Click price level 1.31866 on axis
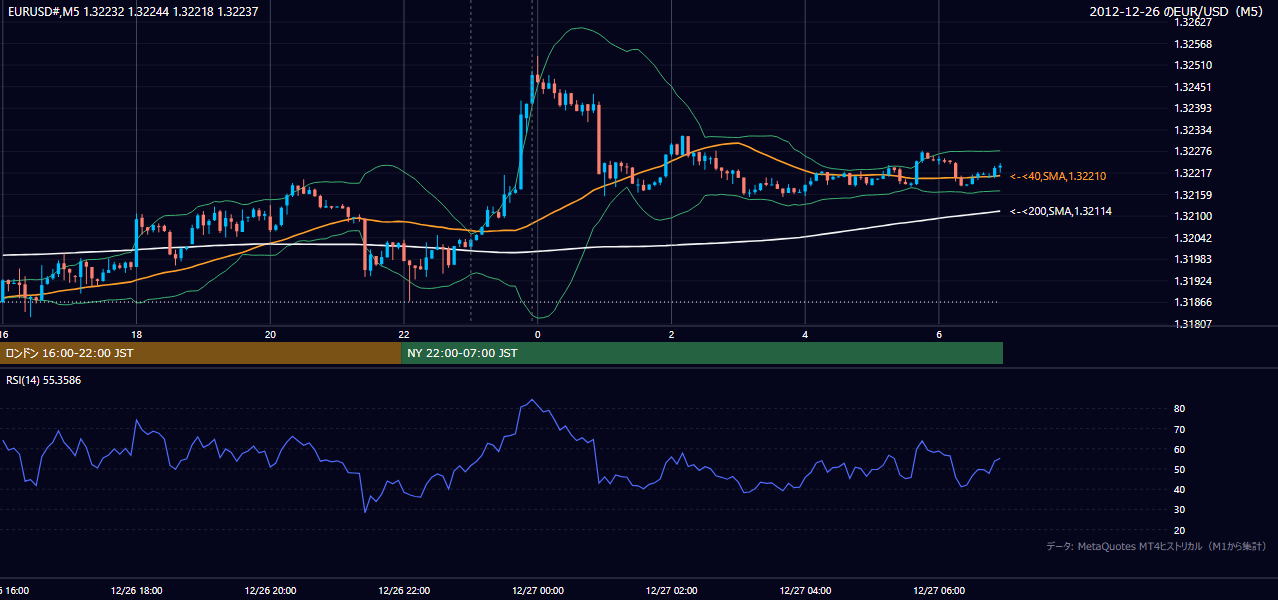 [1191, 302]
